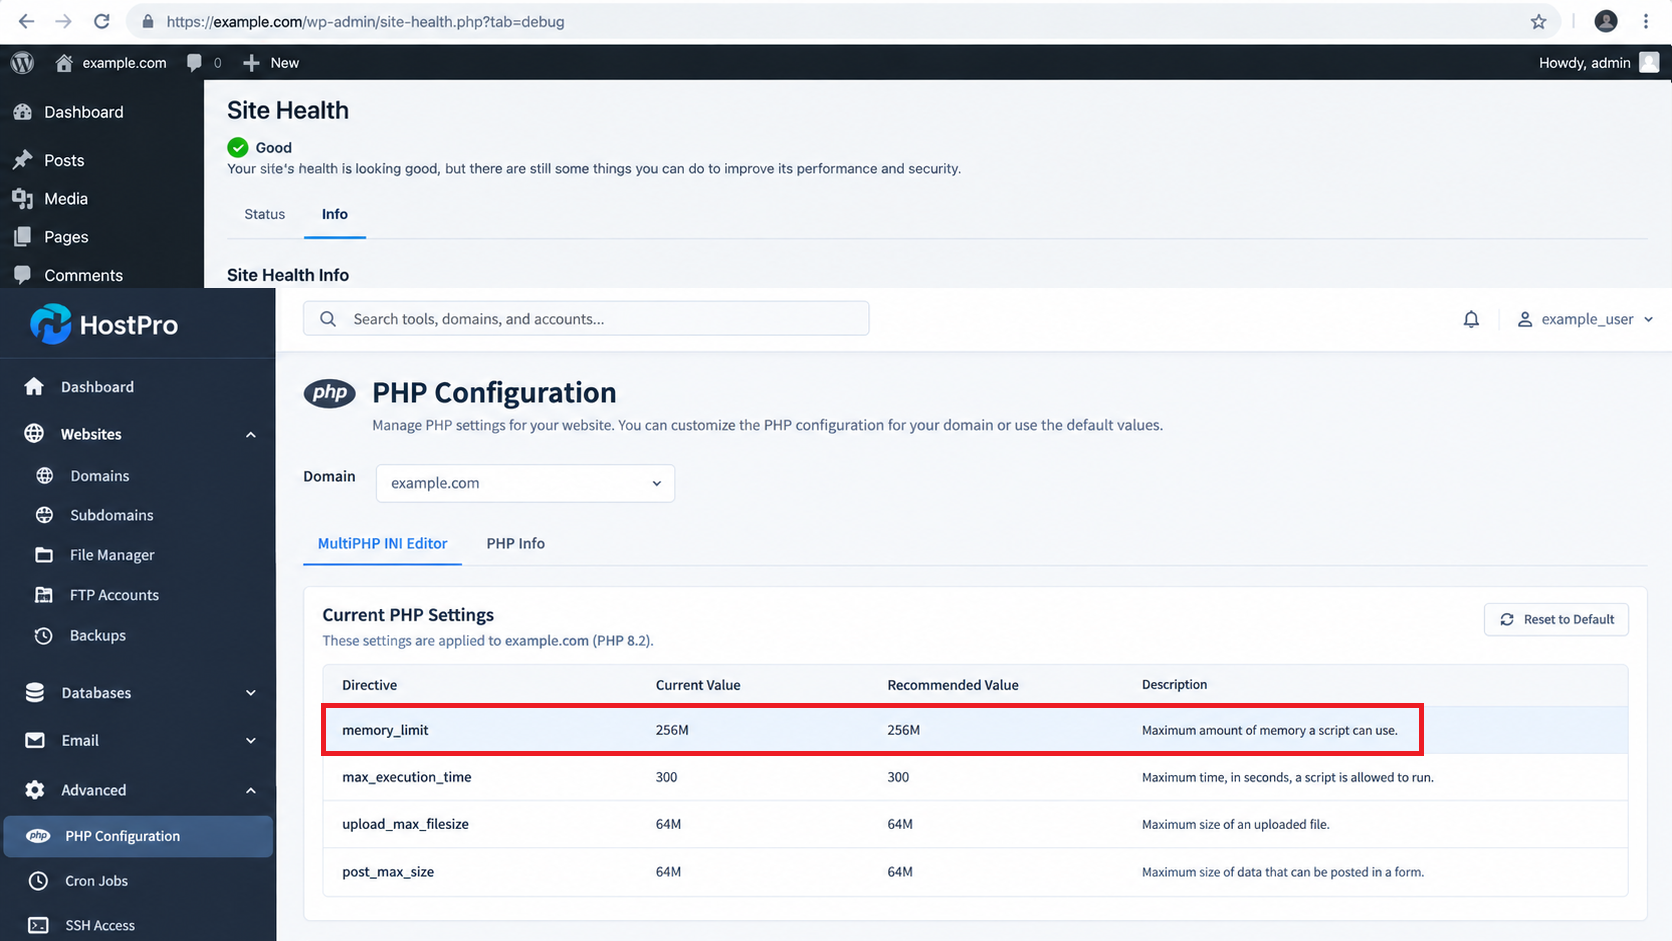Screen dimensions: 1672x941
Task: Click the max_execution_time directive name
Action: [407, 777]
